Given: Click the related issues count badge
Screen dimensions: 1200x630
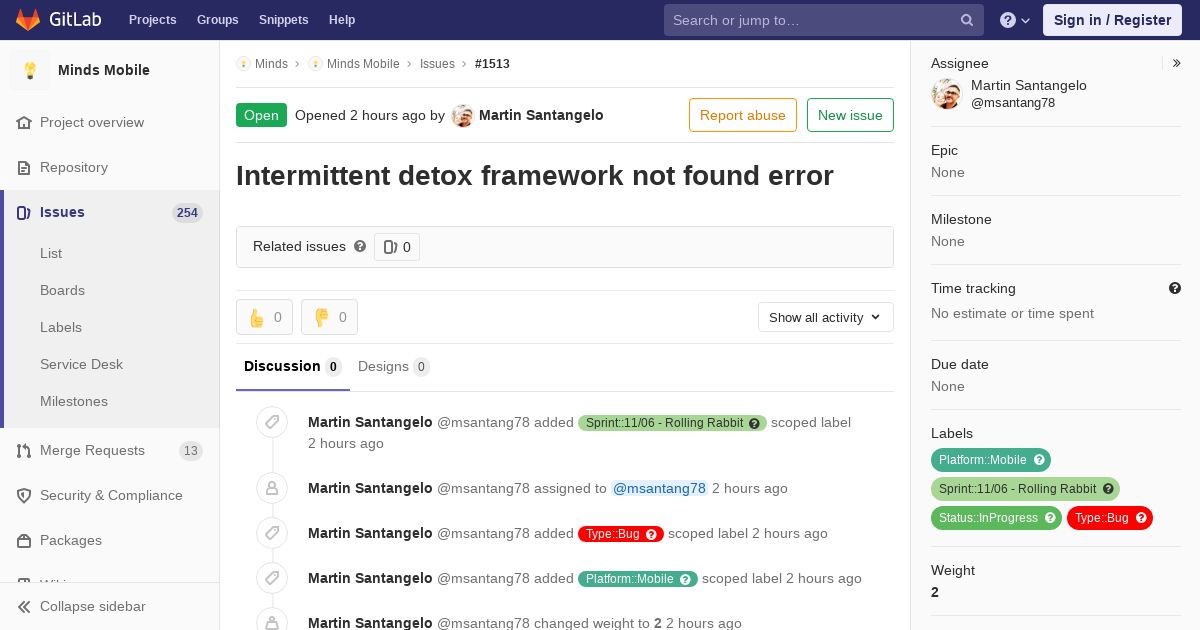Looking at the screenshot, I should 397,247.
